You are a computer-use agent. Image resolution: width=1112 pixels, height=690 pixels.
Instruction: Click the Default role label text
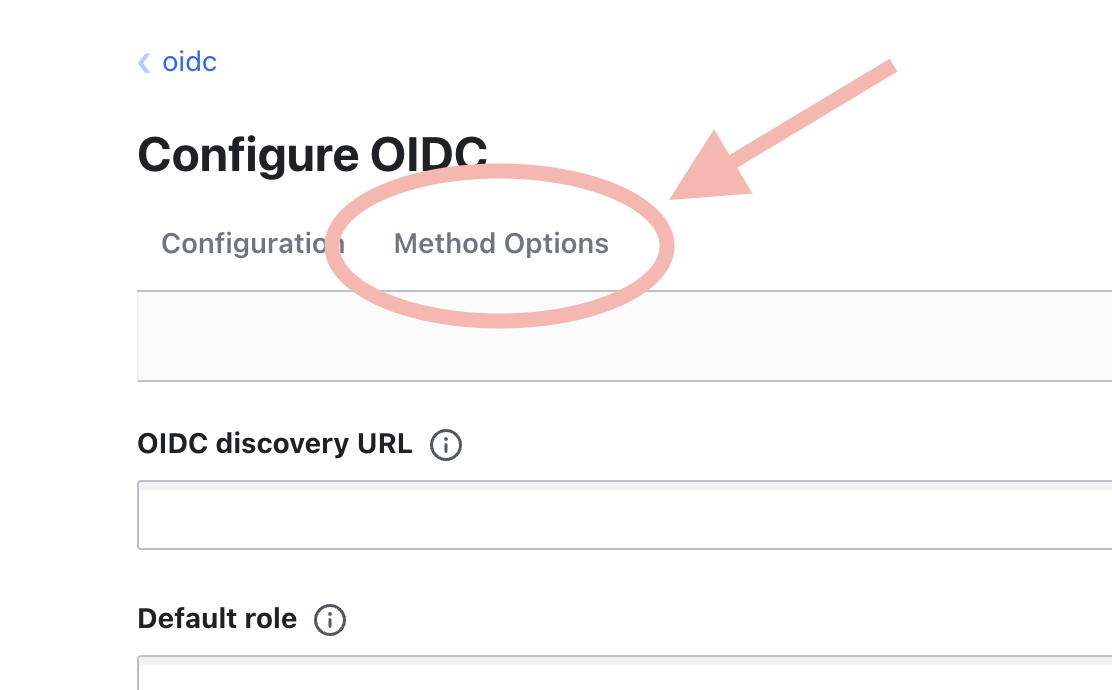(x=217, y=619)
